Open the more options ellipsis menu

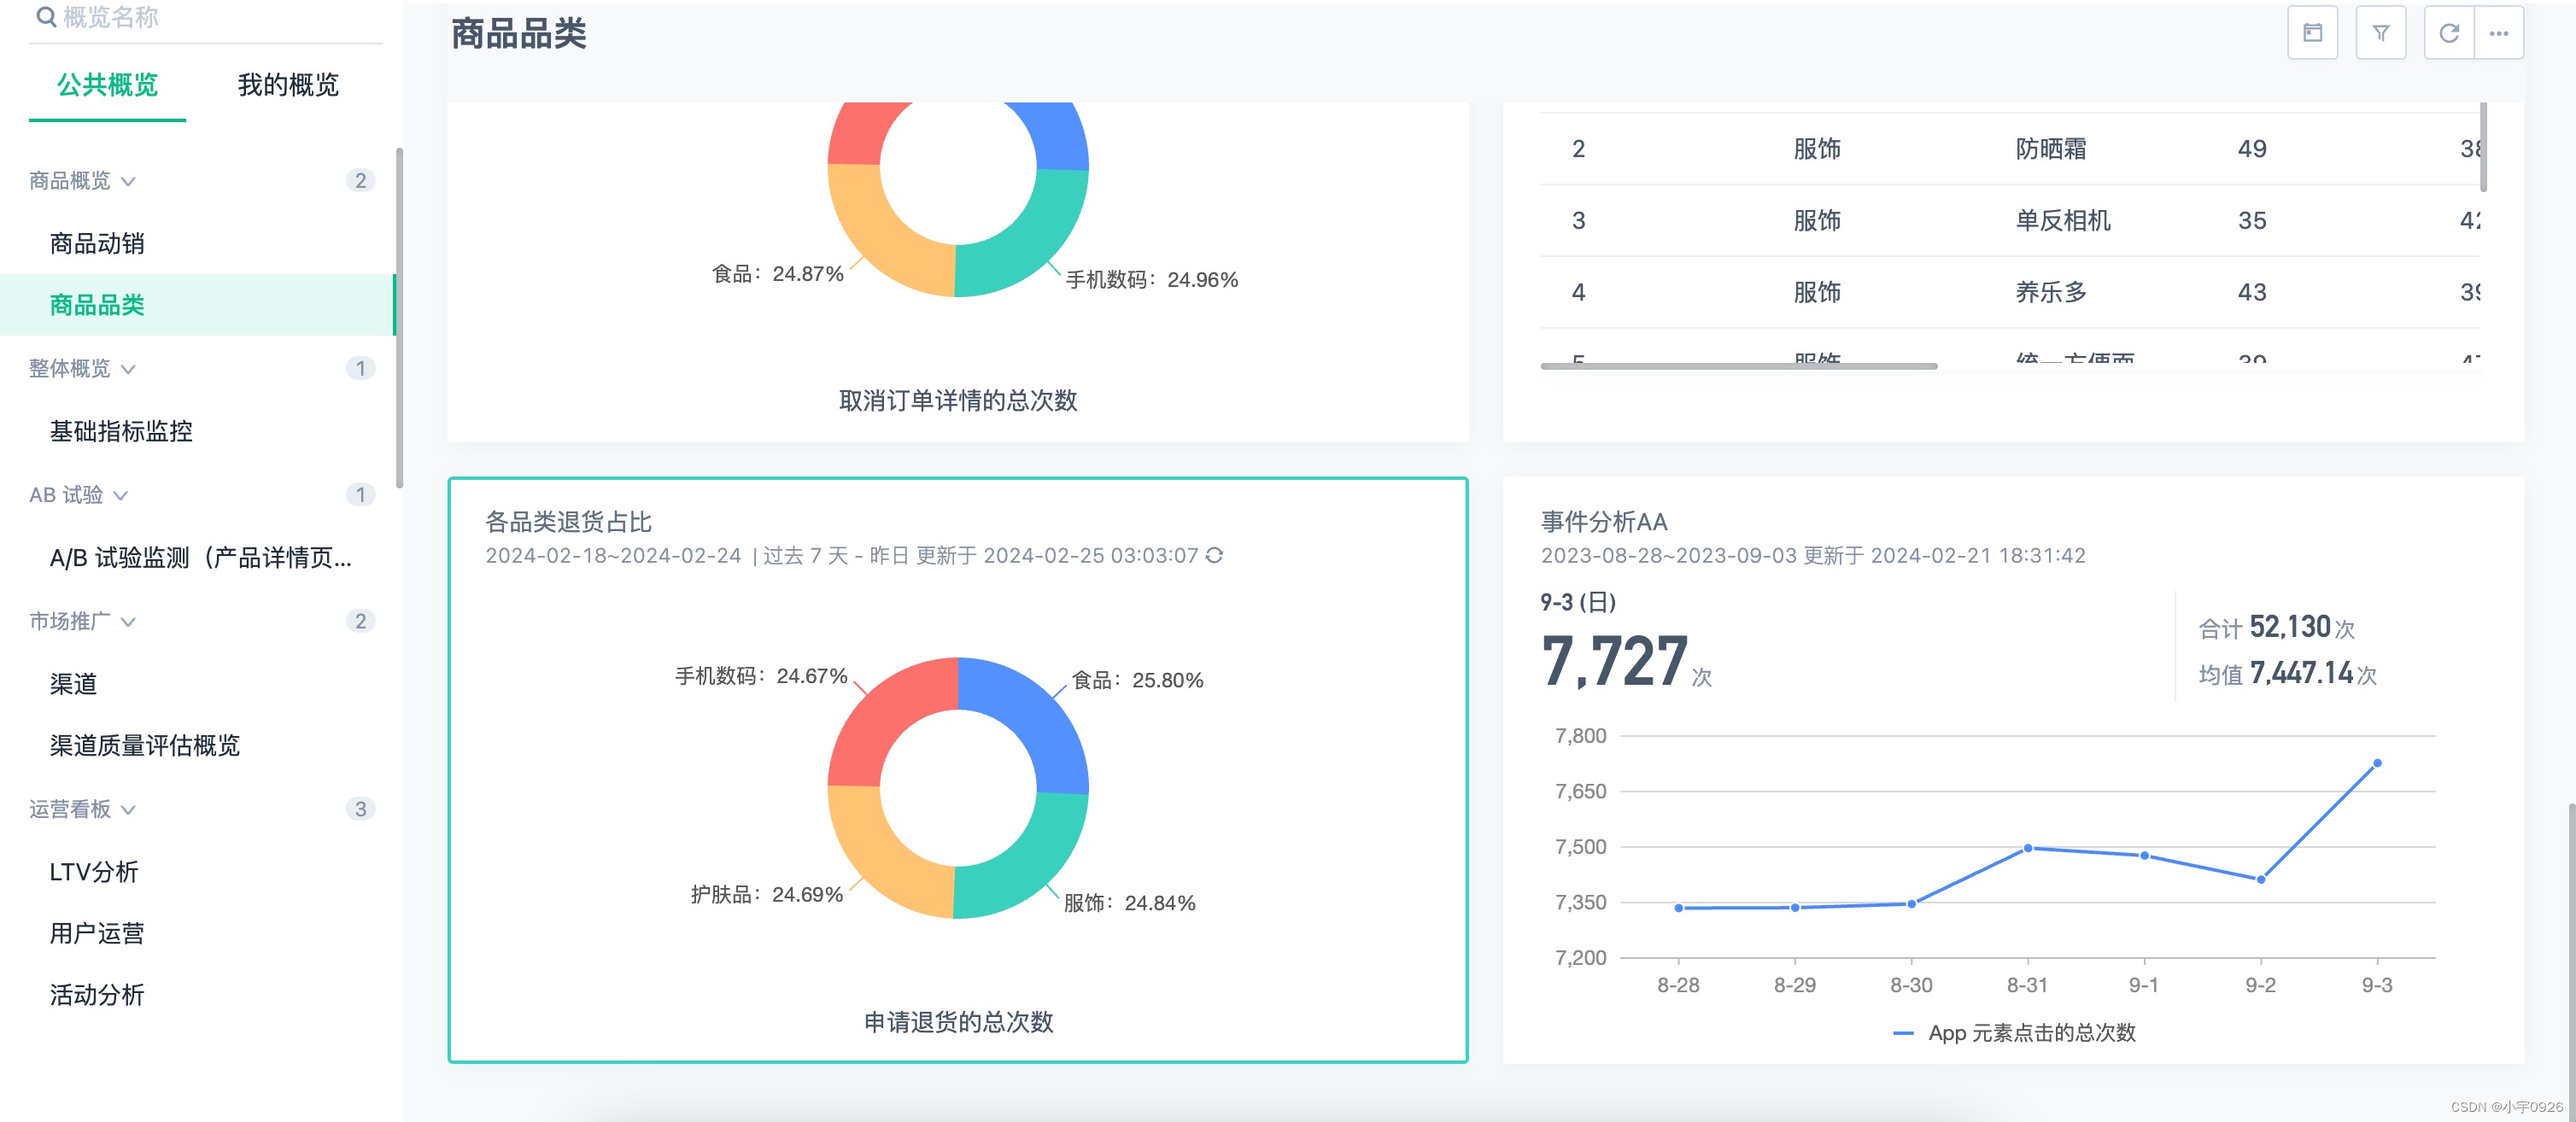[2498, 33]
